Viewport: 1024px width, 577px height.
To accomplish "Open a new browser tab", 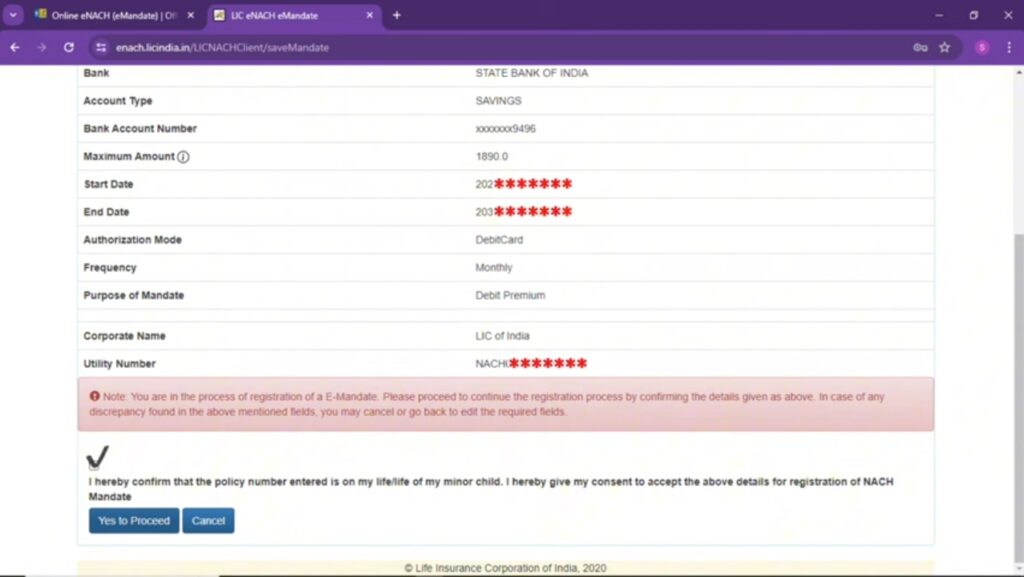I will click(x=396, y=15).
